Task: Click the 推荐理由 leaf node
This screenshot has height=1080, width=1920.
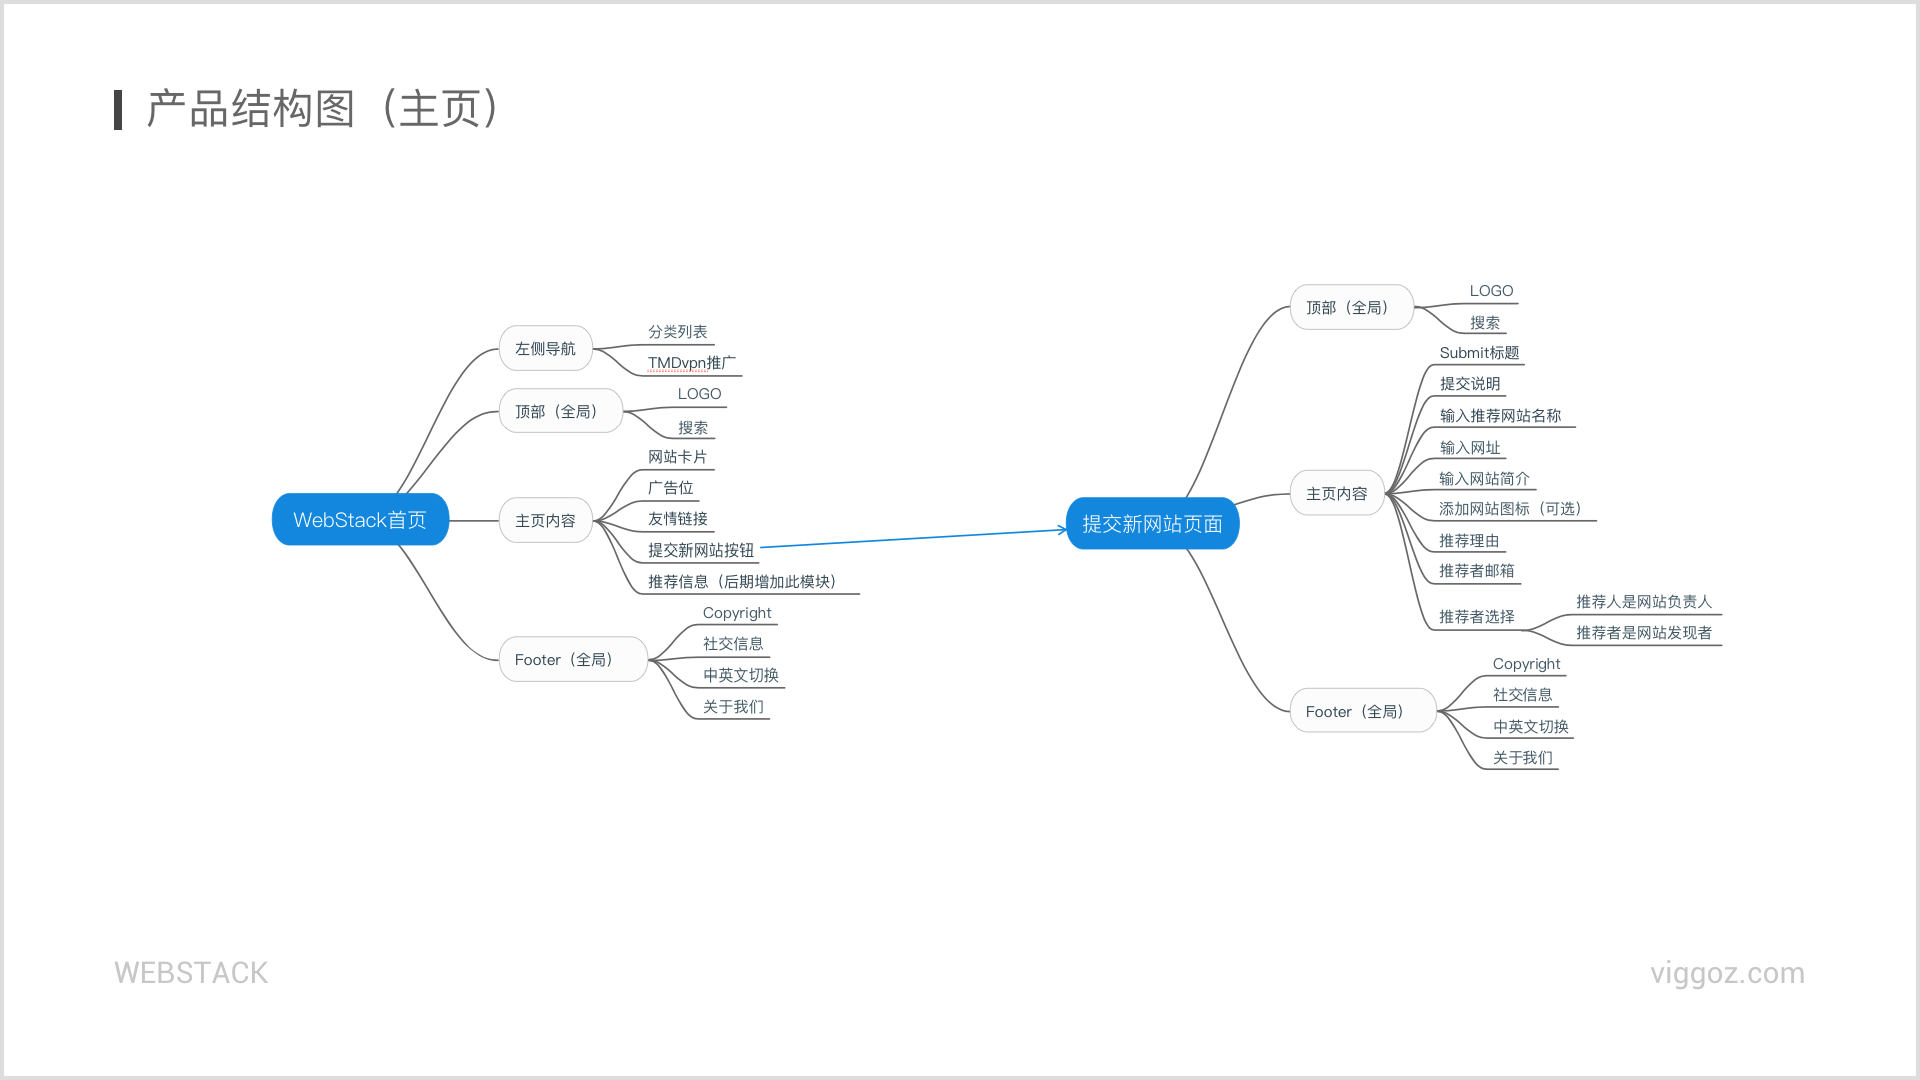Action: (x=1469, y=541)
